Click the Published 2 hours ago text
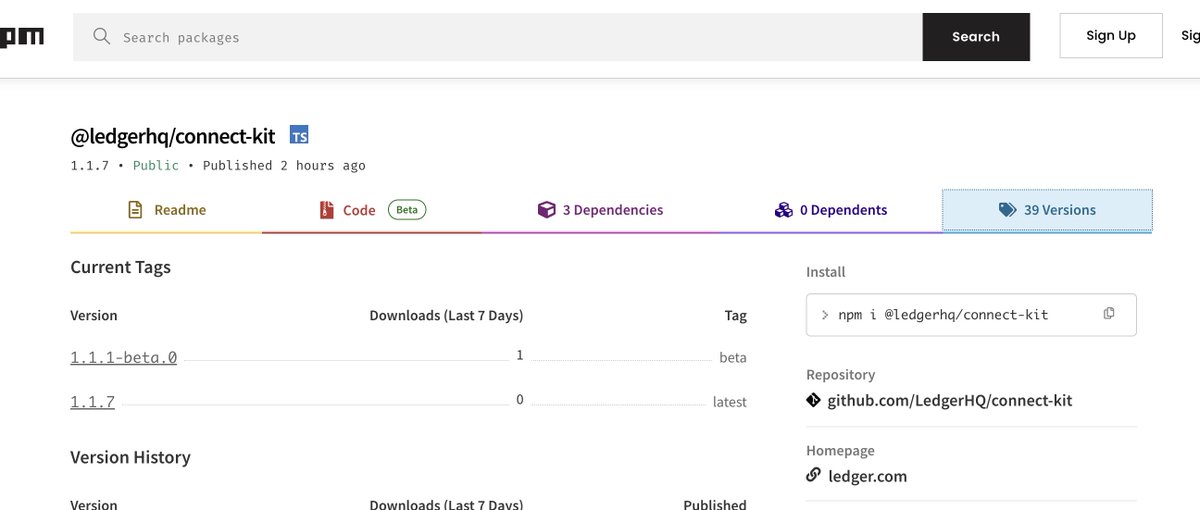The width and height of the screenshot is (1200, 510). (x=284, y=165)
